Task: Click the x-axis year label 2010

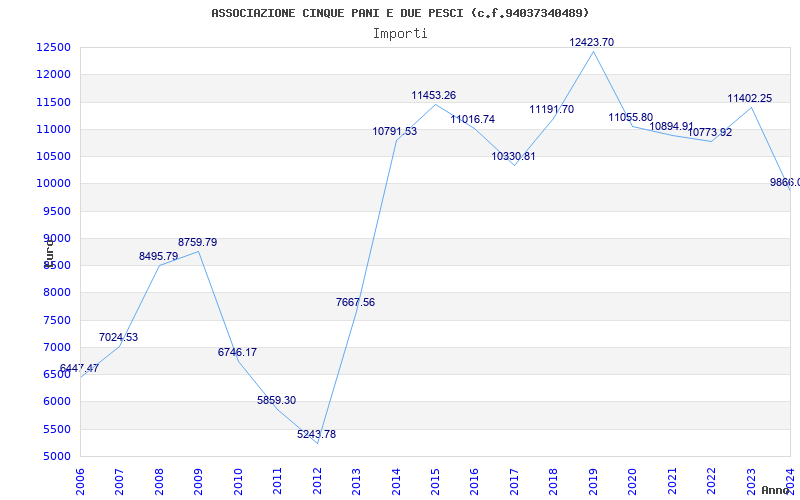Action: (238, 481)
